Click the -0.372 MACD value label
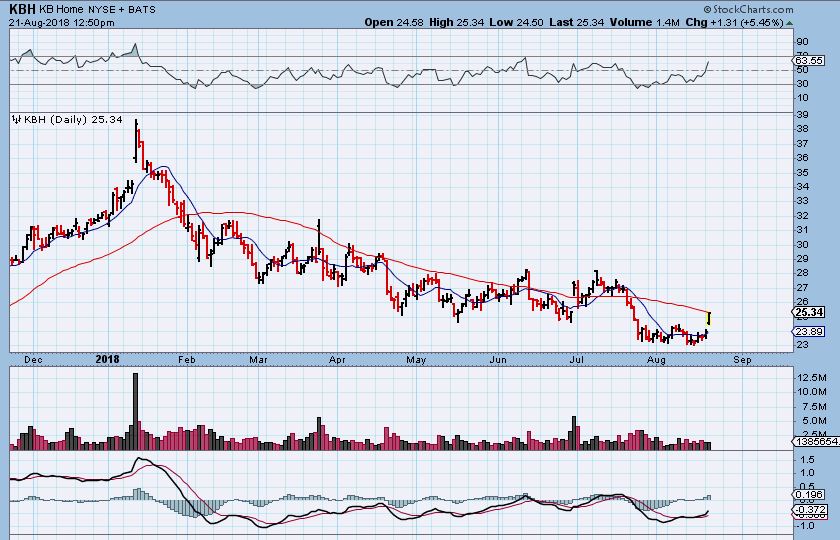The width and height of the screenshot is (840, 540). tap(809, 509)
